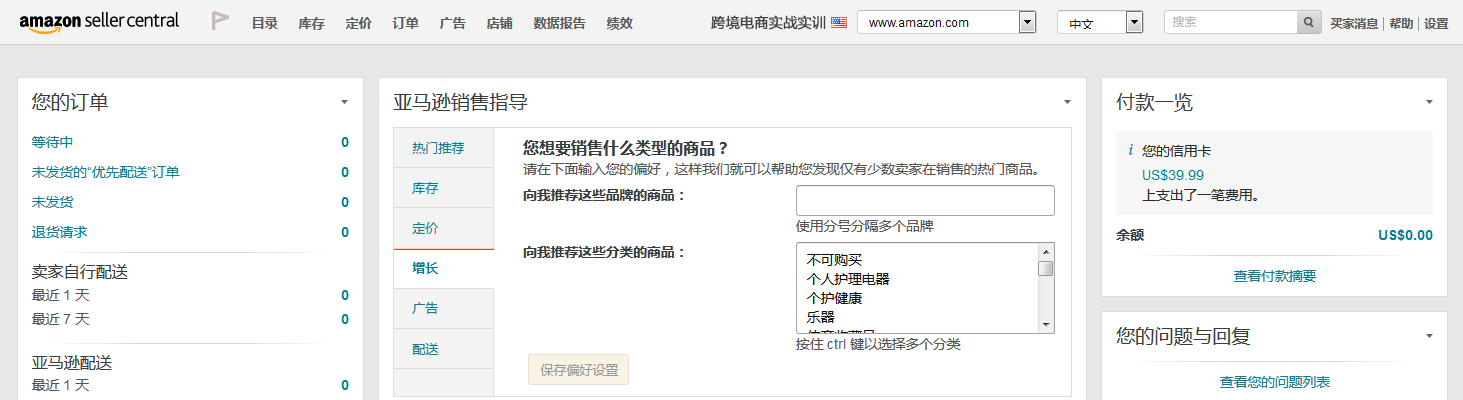Switch to the 热门推荐 tab
This screenshot has height=400, width=1463.
click(x=438, y=148)
